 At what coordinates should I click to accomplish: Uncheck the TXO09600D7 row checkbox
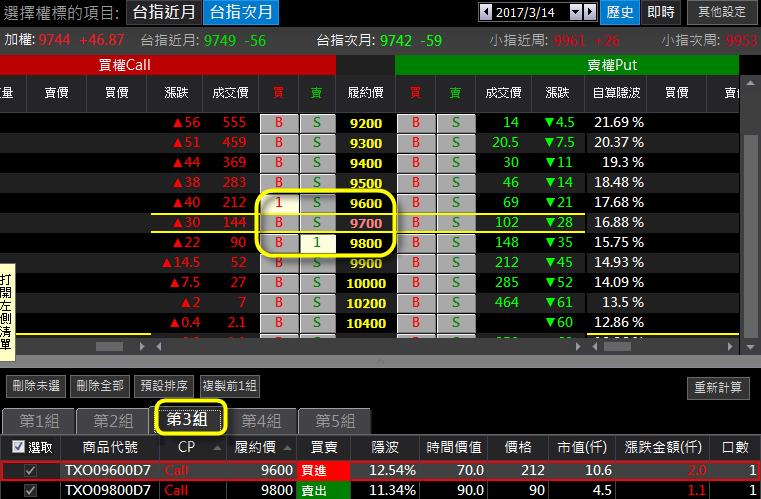coord(30,470)
